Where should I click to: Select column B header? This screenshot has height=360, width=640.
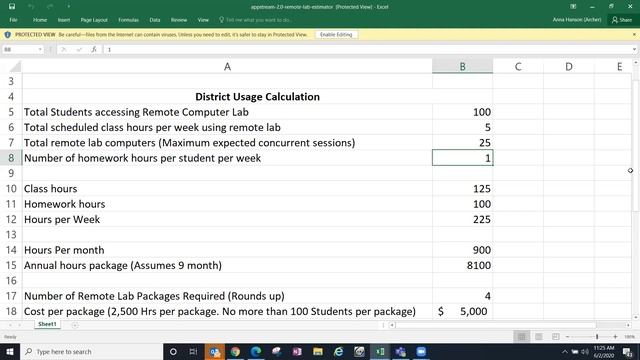tap(462, 67)
